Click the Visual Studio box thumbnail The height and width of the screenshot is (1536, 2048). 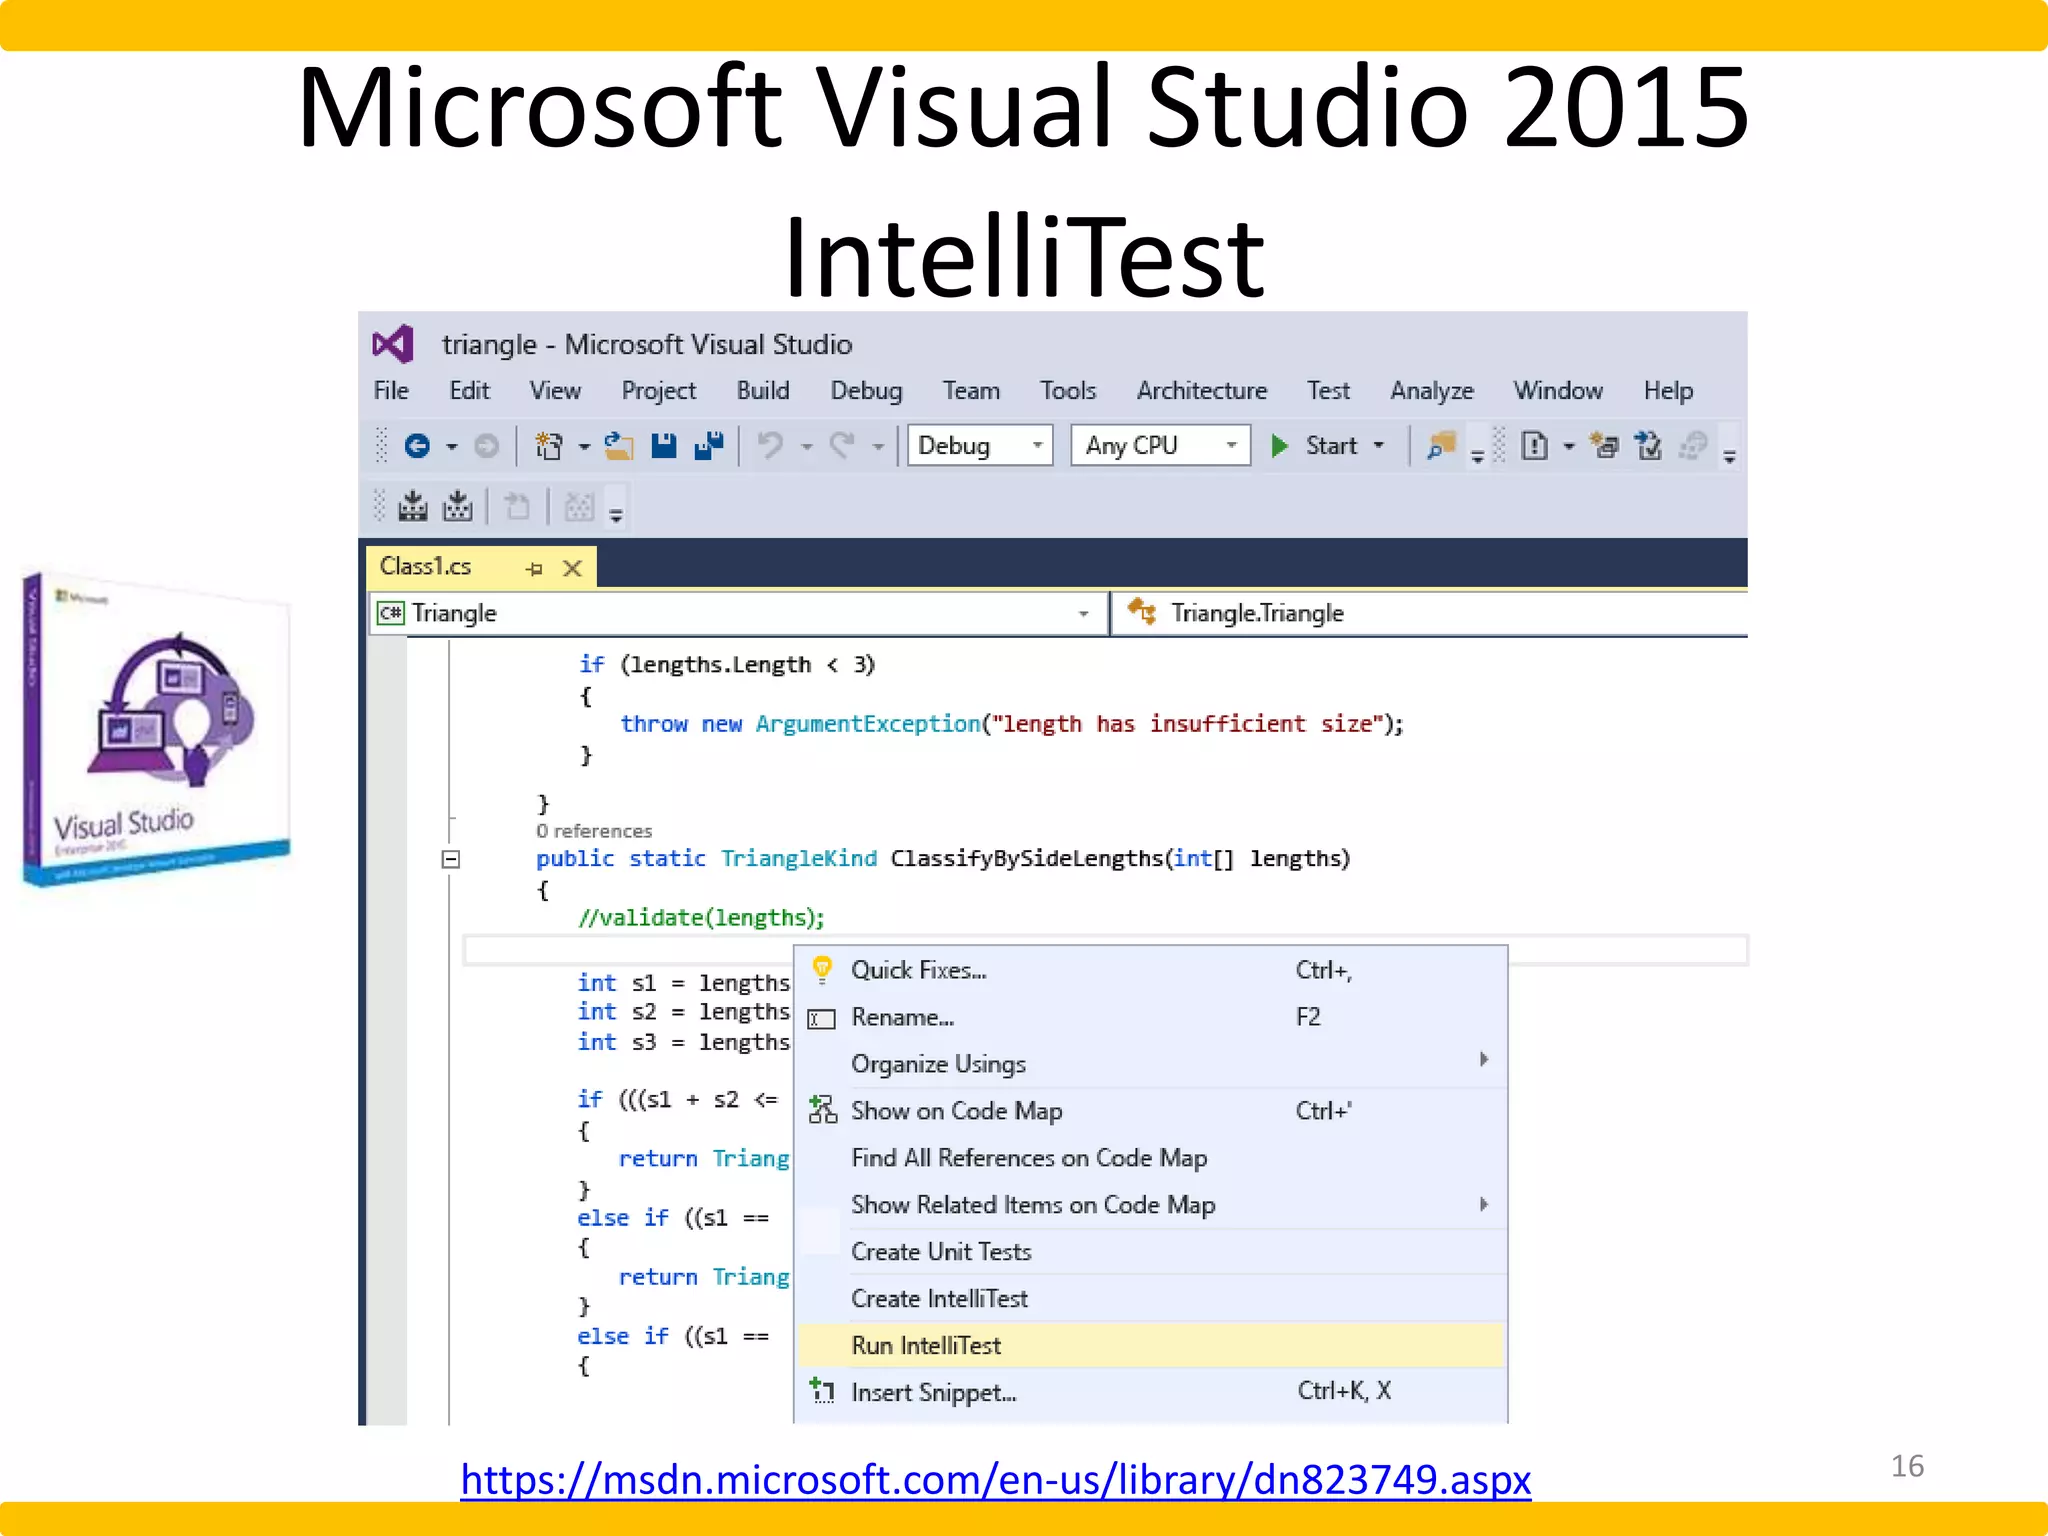pyautogui.click(x=155, y=728)
